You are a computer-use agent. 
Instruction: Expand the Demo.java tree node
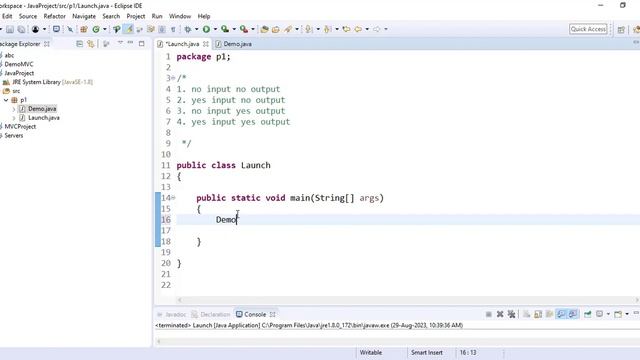(x=14, y=109)
